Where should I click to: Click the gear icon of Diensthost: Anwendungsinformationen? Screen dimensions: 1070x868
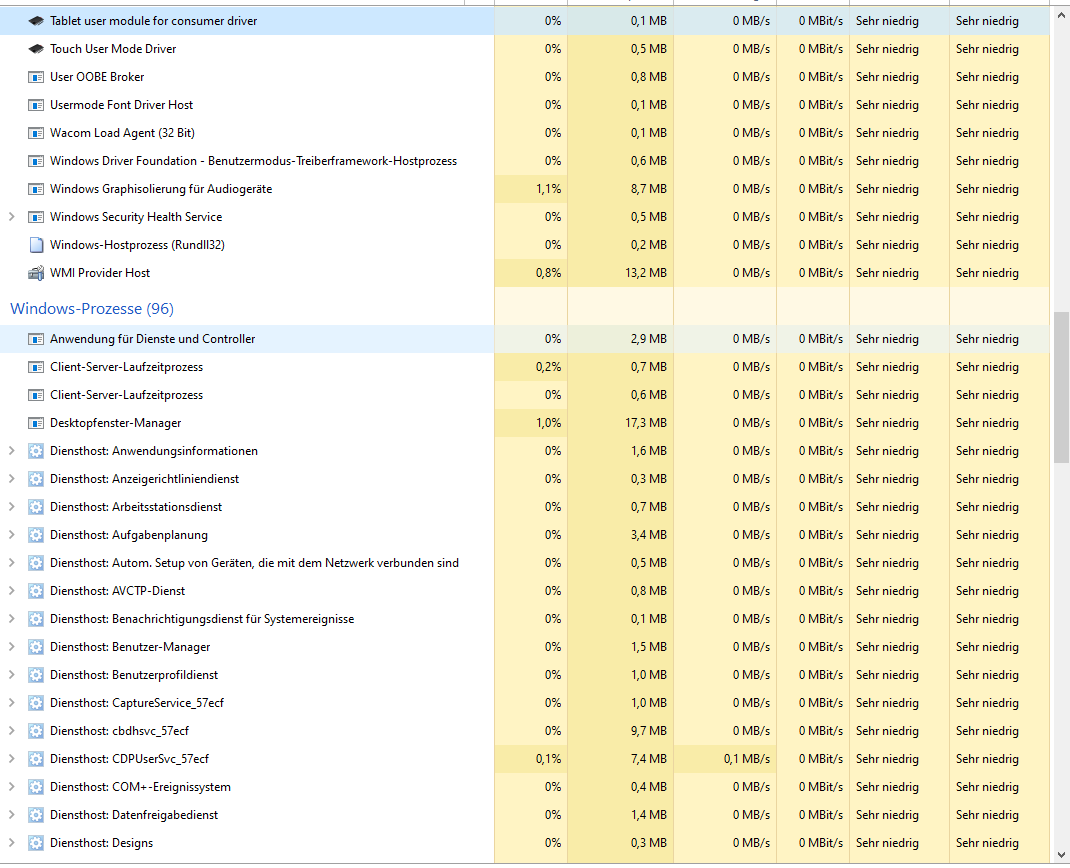(35, 451)
